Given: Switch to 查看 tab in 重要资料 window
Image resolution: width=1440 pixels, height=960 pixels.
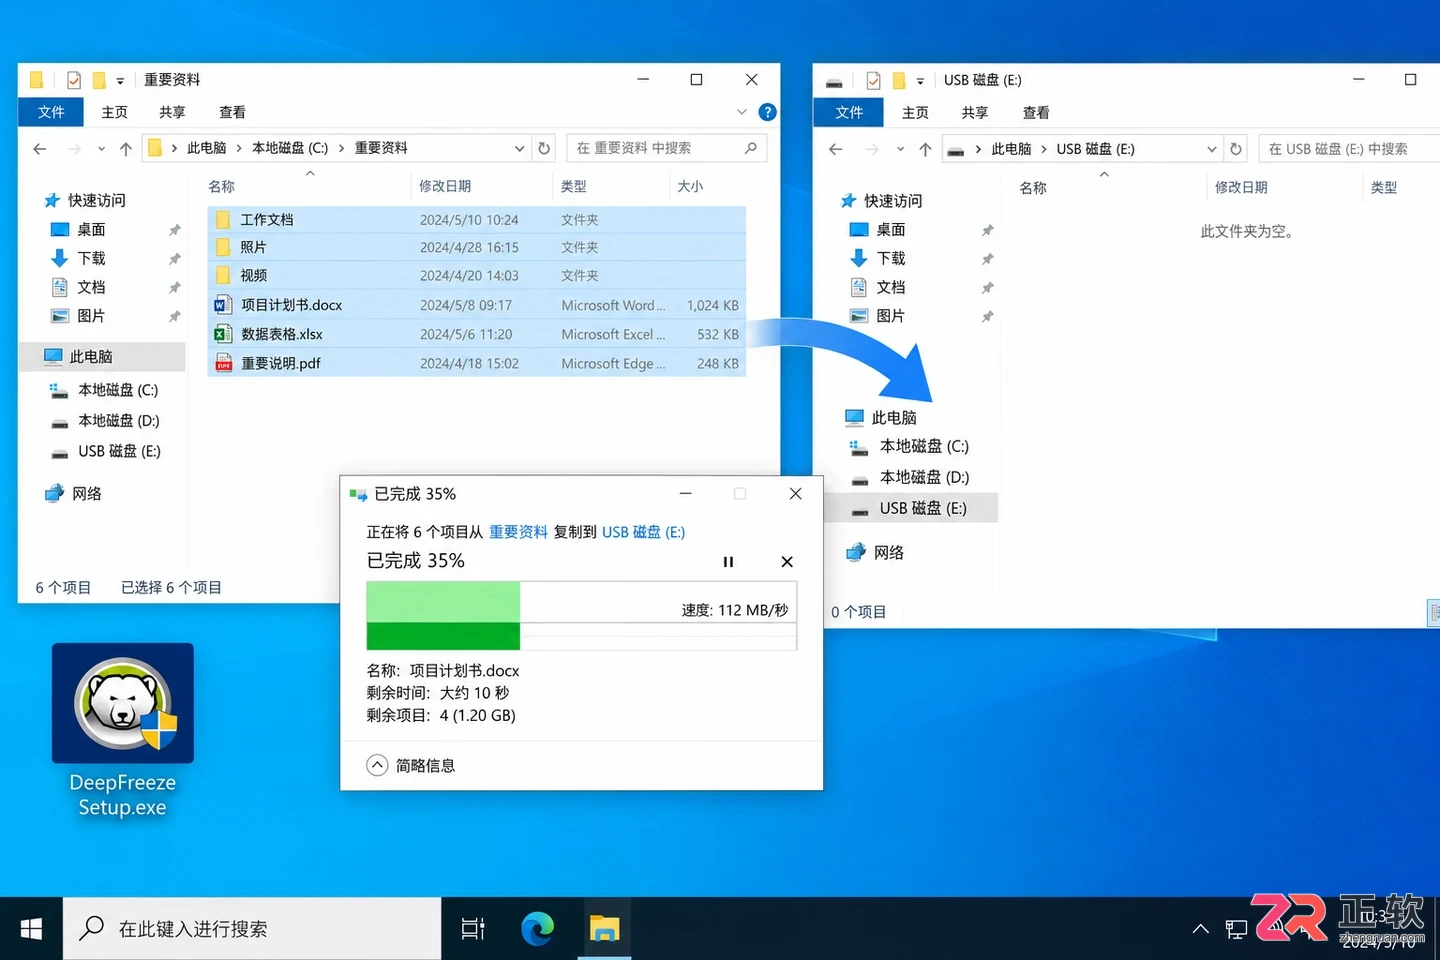Looking at the screenshot, I should (x=233, y=112).
